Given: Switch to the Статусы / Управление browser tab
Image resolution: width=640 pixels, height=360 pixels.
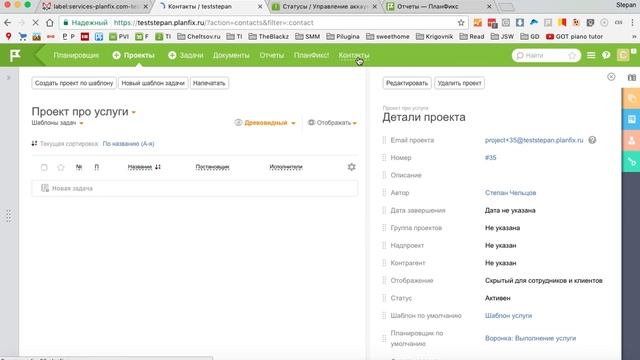Looking at the screenshot, I should [324, 7].
